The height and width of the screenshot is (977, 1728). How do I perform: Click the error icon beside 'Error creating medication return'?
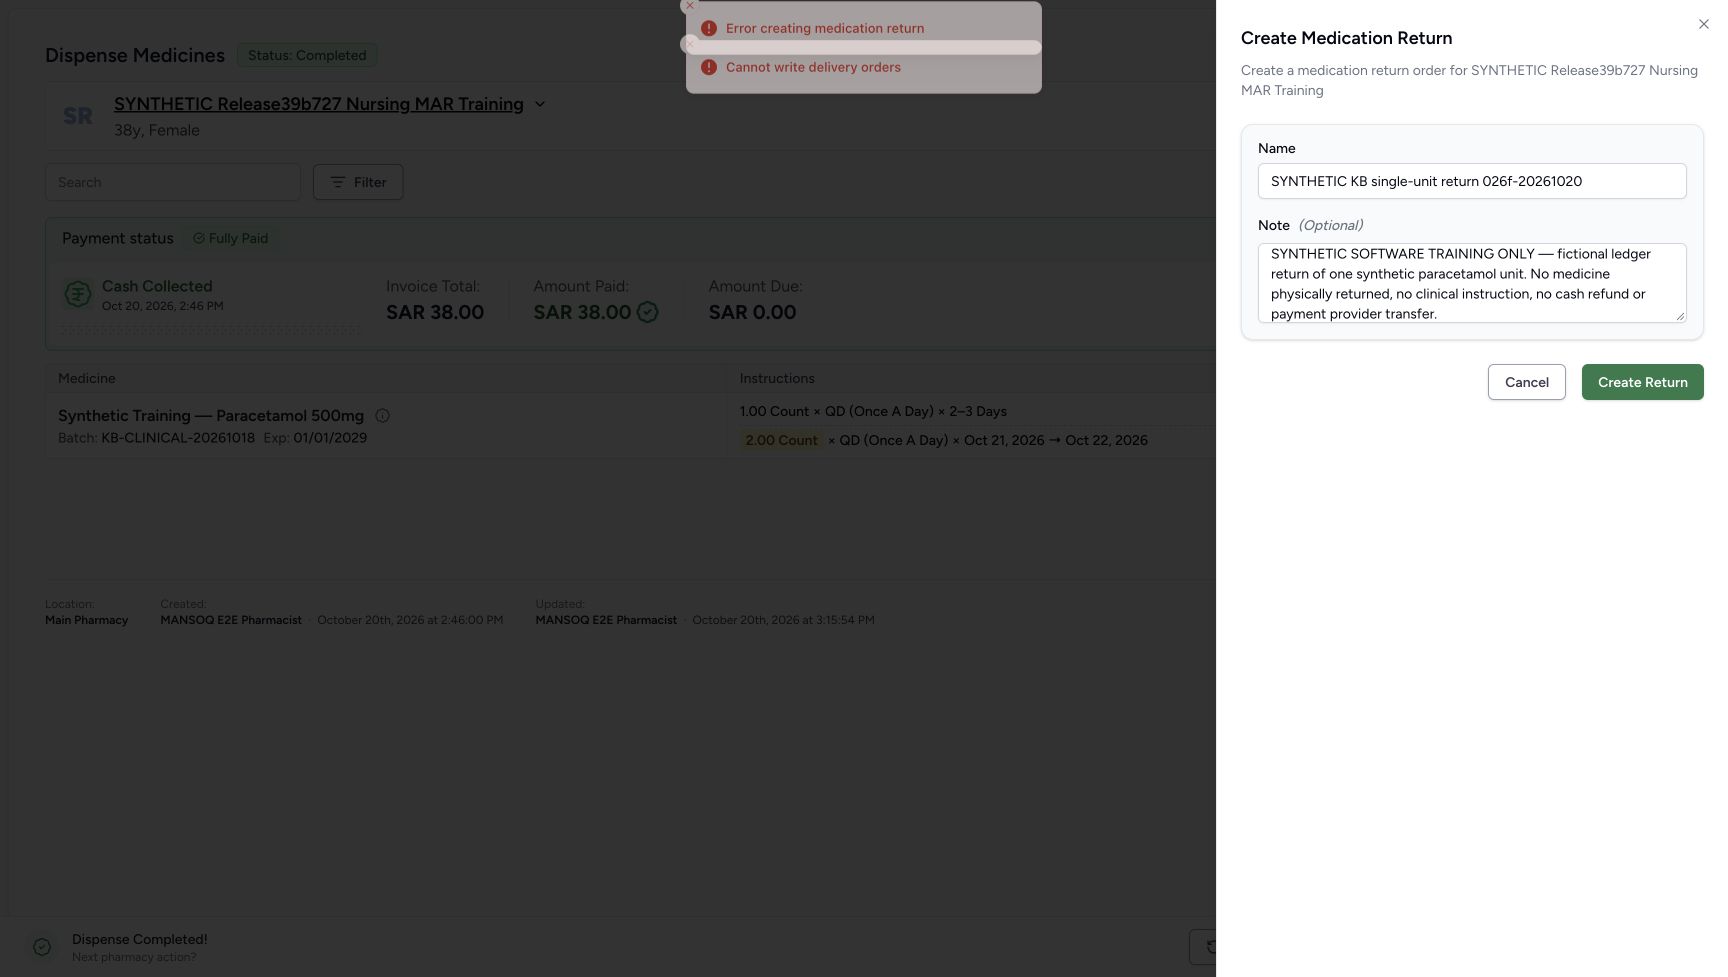click(x=709, y=28)
